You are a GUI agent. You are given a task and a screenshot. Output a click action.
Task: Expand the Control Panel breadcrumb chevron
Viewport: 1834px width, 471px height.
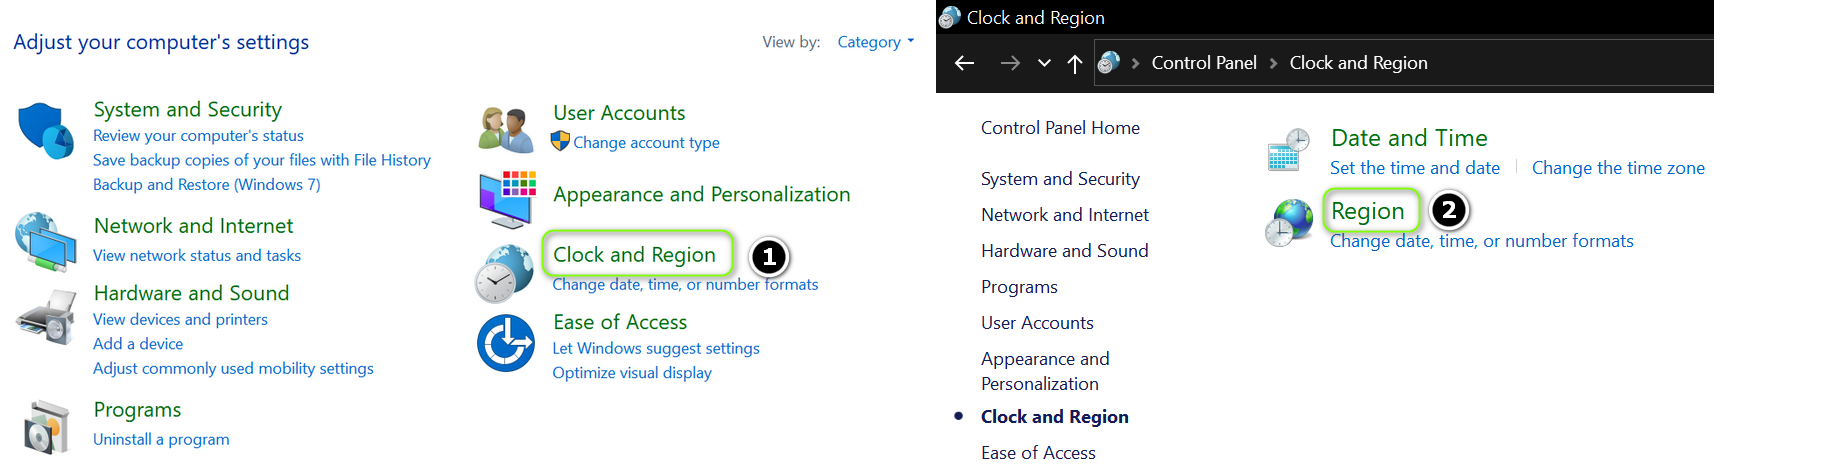click(x=1273, y=63)
